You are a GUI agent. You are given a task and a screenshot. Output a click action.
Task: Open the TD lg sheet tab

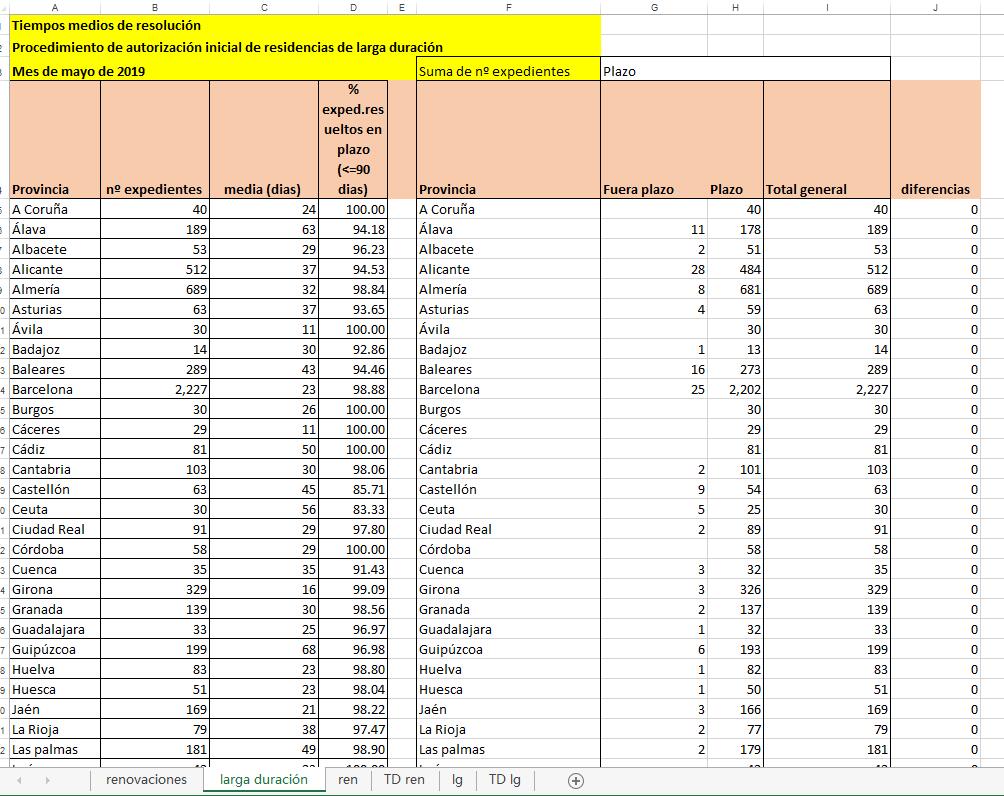(504, 780)
